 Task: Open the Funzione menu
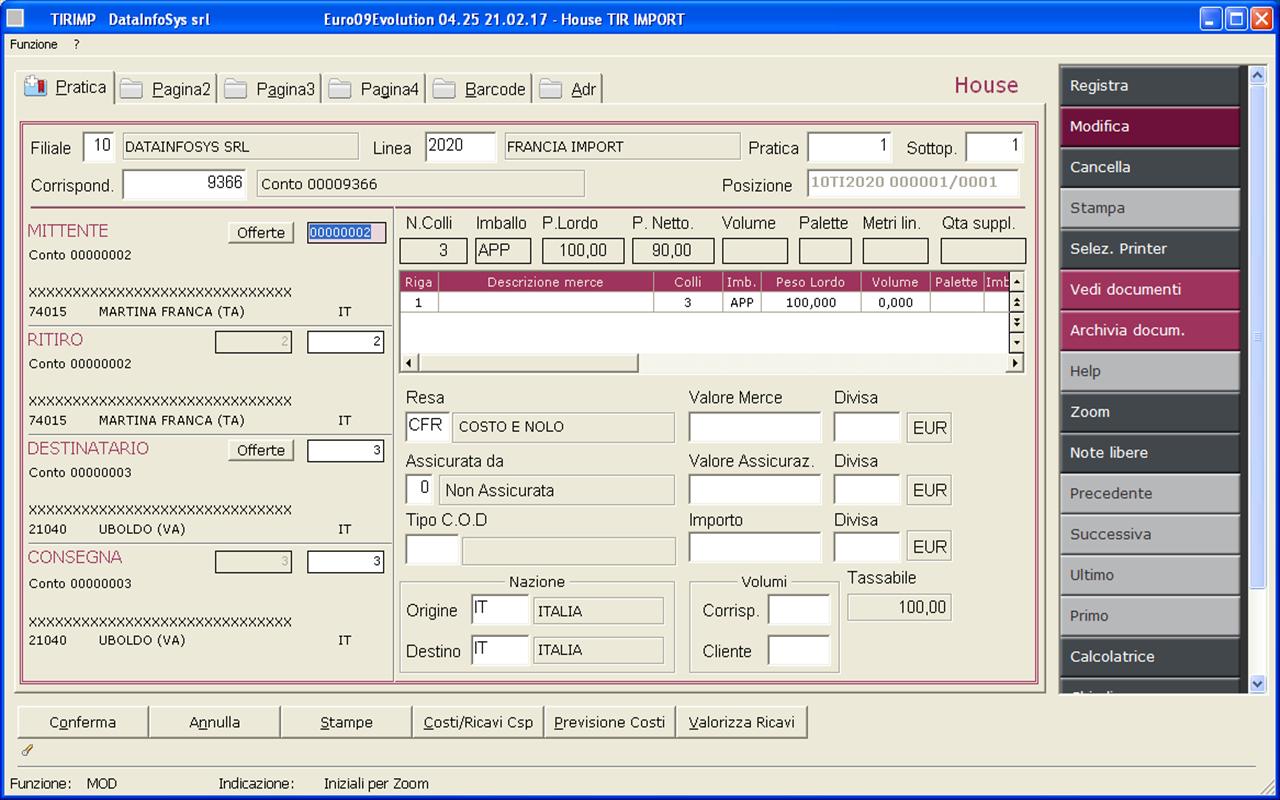pos(34,45)
